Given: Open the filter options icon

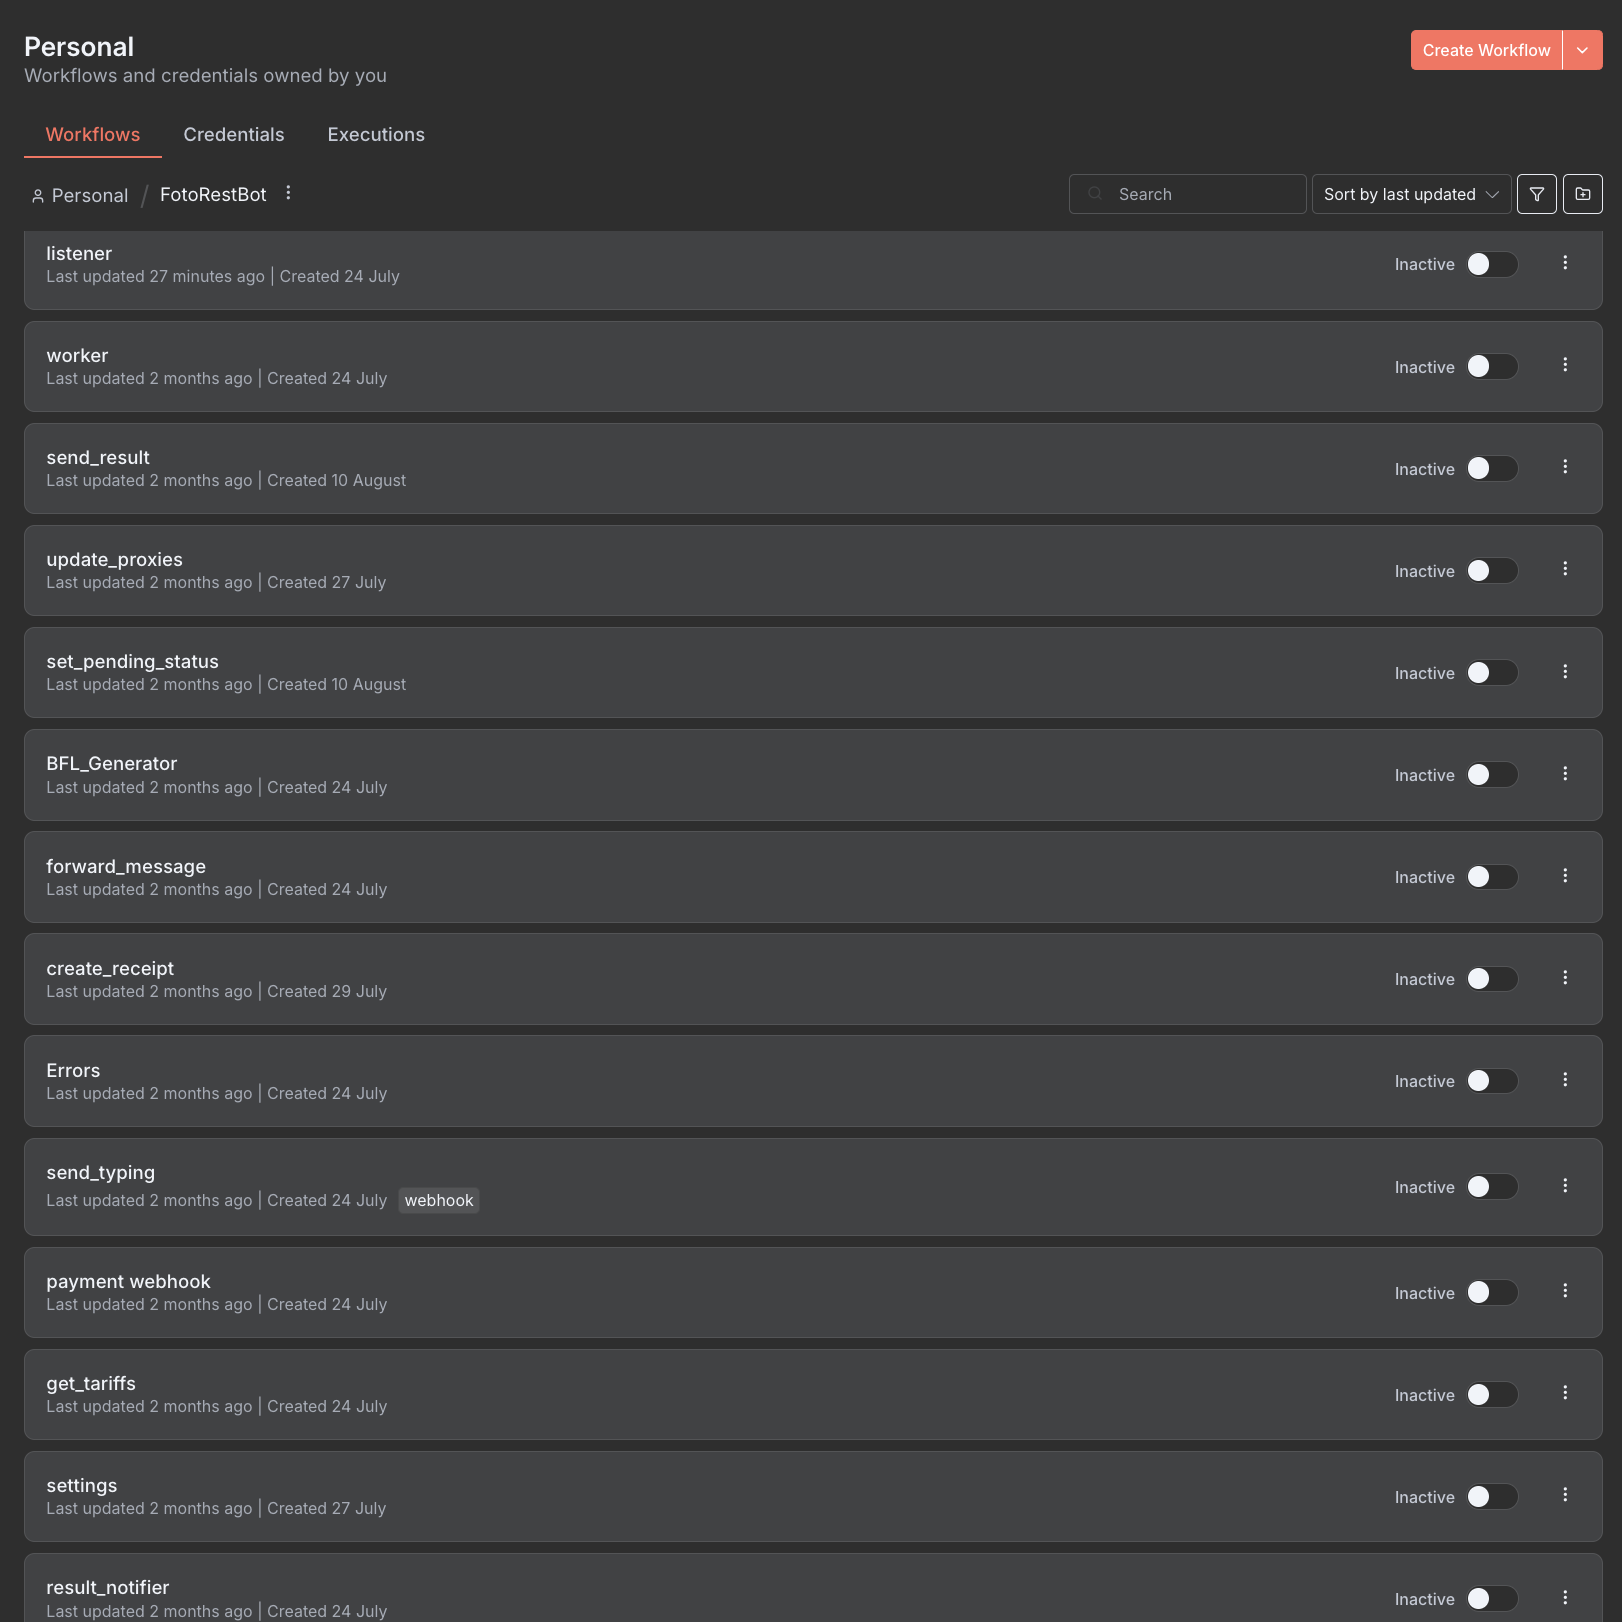Looking at the screenshot, I should (x=1536, y=194).
